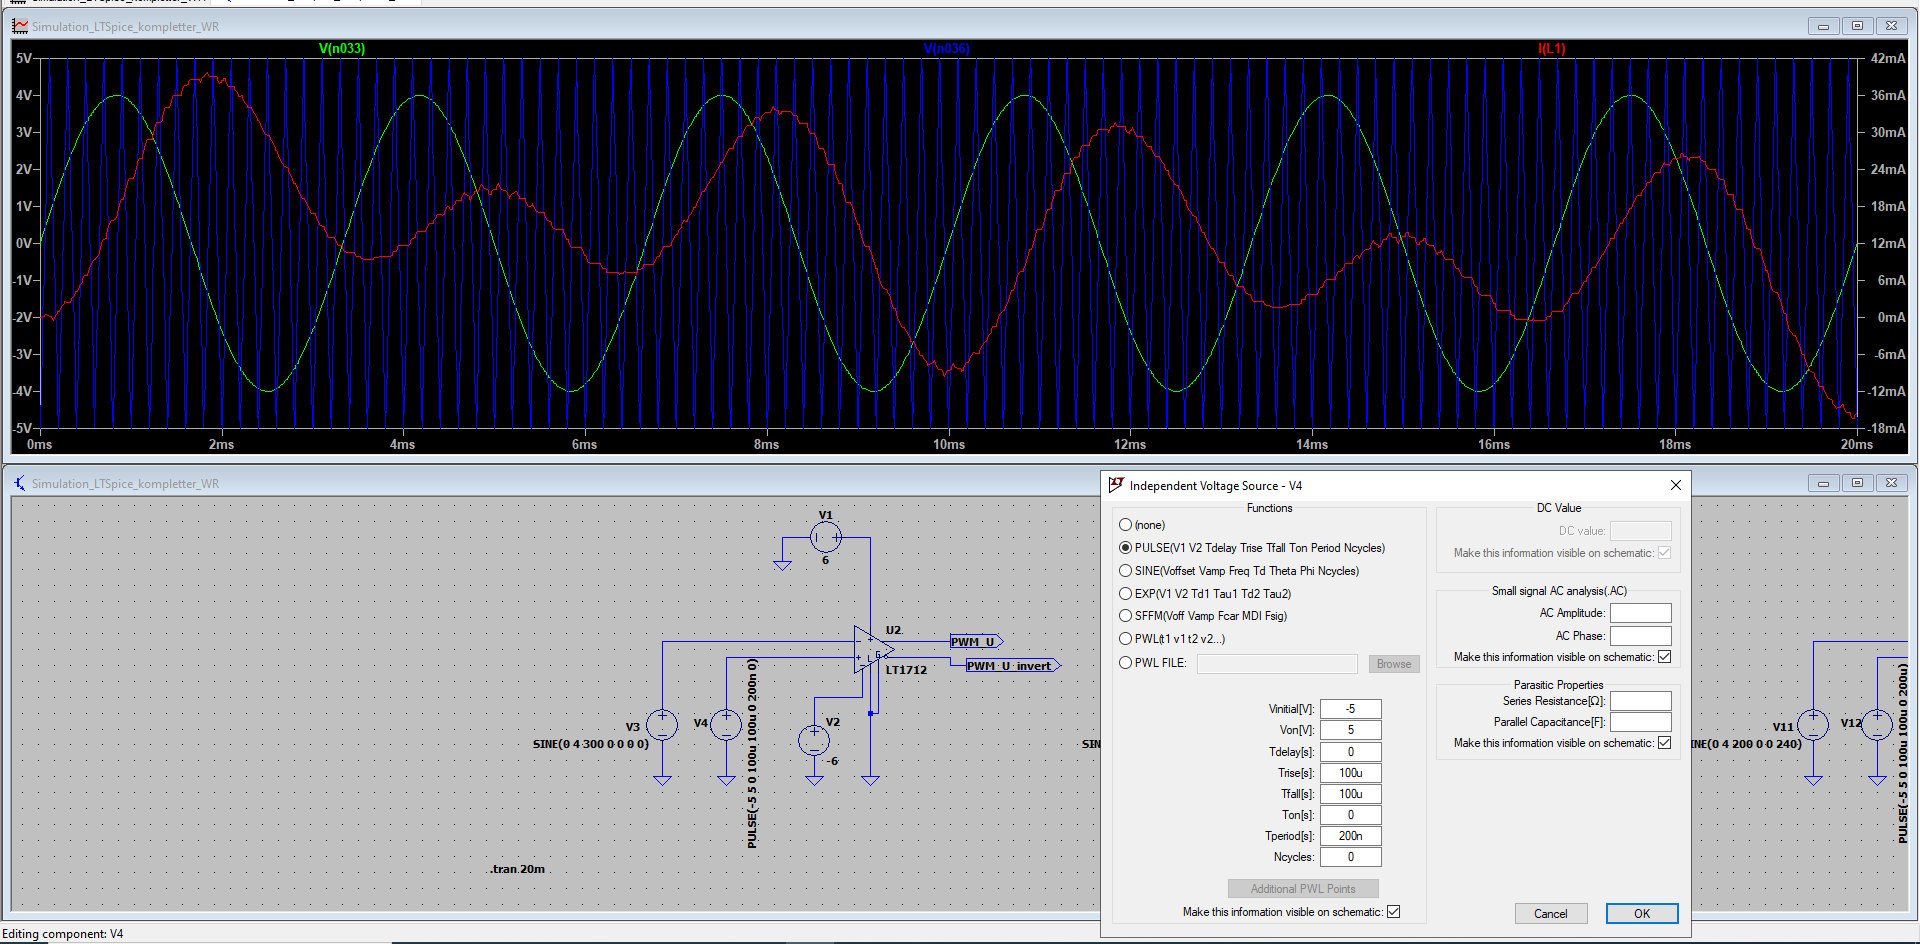Viewport: 1920px width, 944px height.
Task: Click the Tperiod[s] input field
Action: [1350, 836]
